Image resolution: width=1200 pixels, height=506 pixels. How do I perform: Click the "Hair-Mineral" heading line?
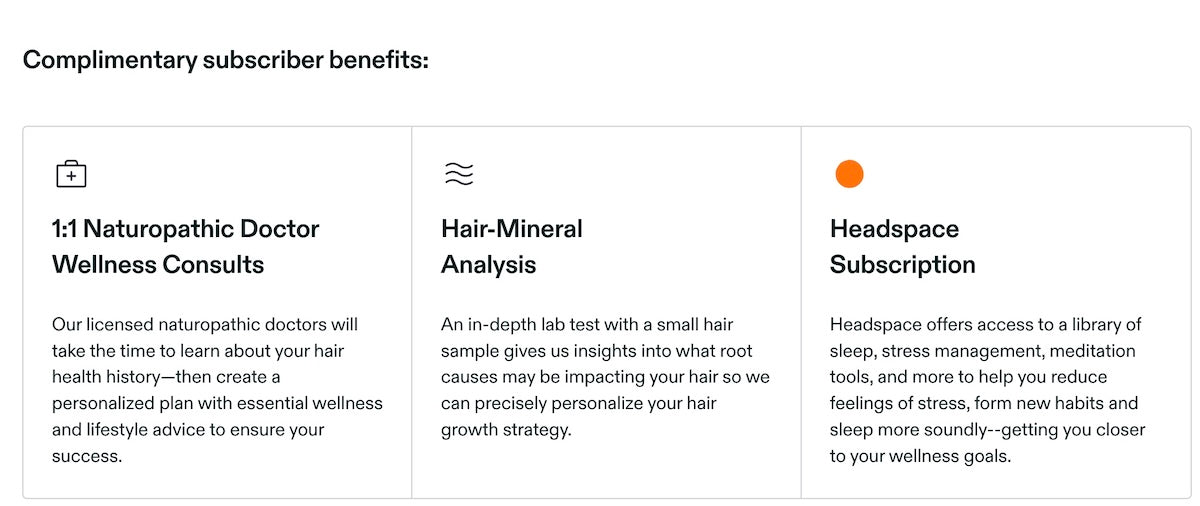pyautogui.click(x=511, y=229)
